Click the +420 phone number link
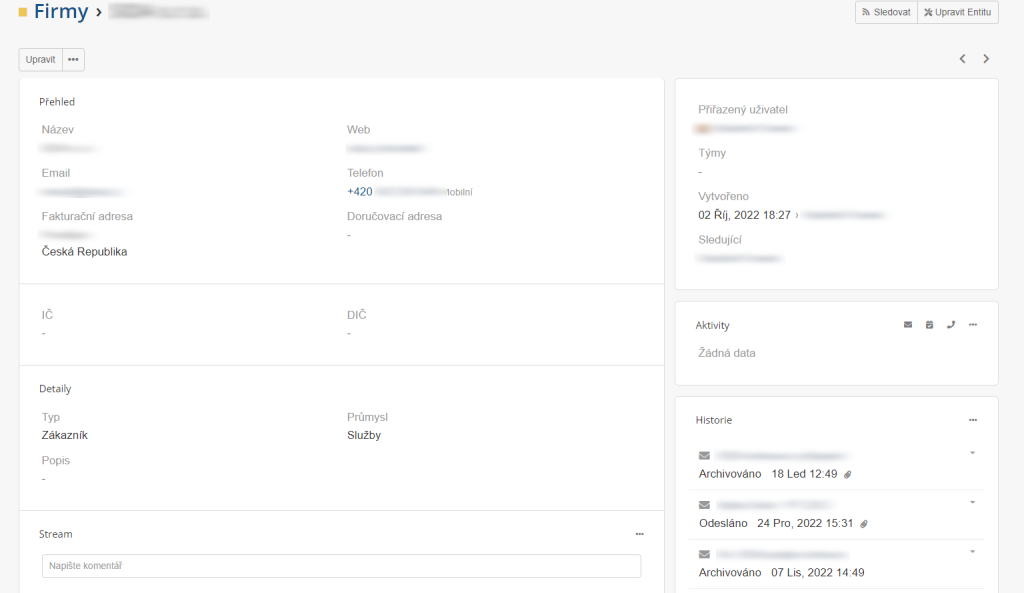 [x=360, y=191]
